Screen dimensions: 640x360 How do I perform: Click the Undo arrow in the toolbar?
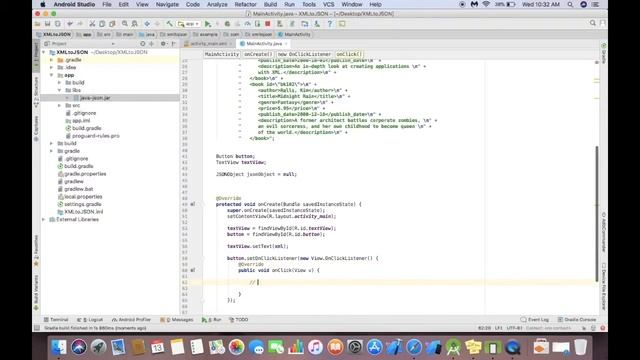pyautogui.click(x=70, y=24)
